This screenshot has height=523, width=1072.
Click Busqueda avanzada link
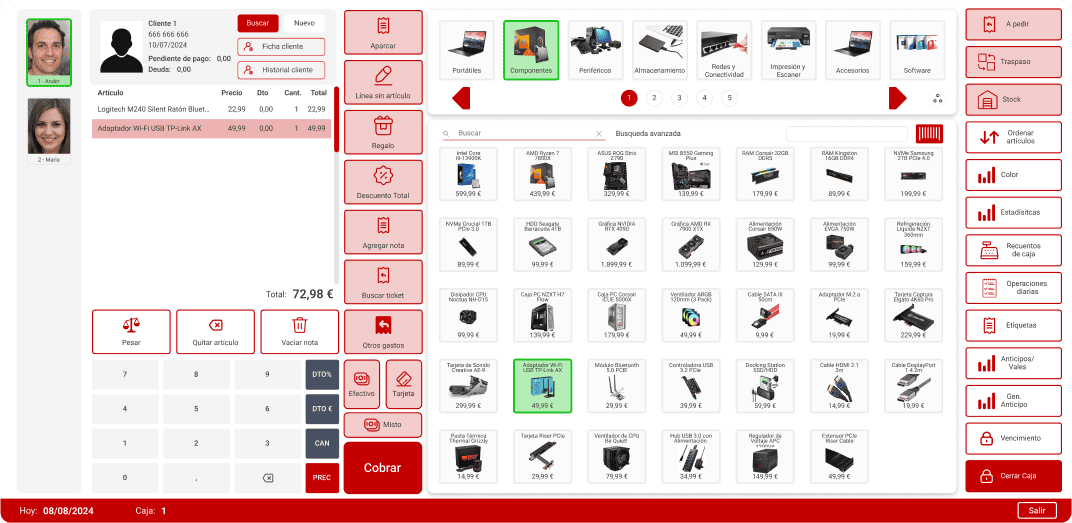[648, 134]
